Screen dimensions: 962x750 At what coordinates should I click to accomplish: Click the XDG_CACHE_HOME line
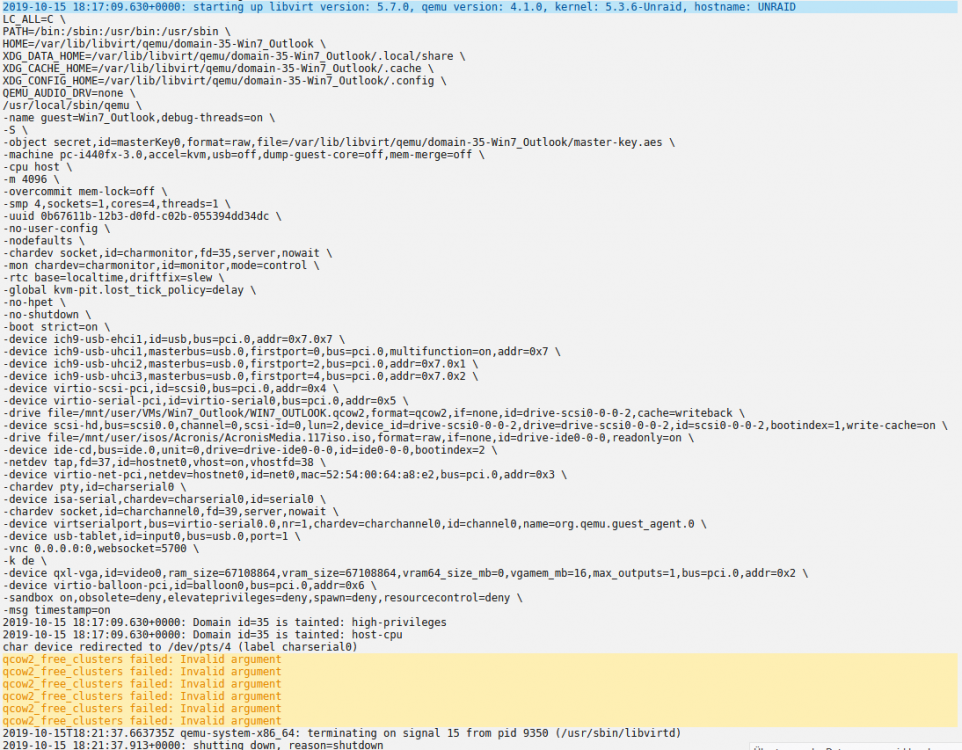pyautogui.click(x=218, y=68)
